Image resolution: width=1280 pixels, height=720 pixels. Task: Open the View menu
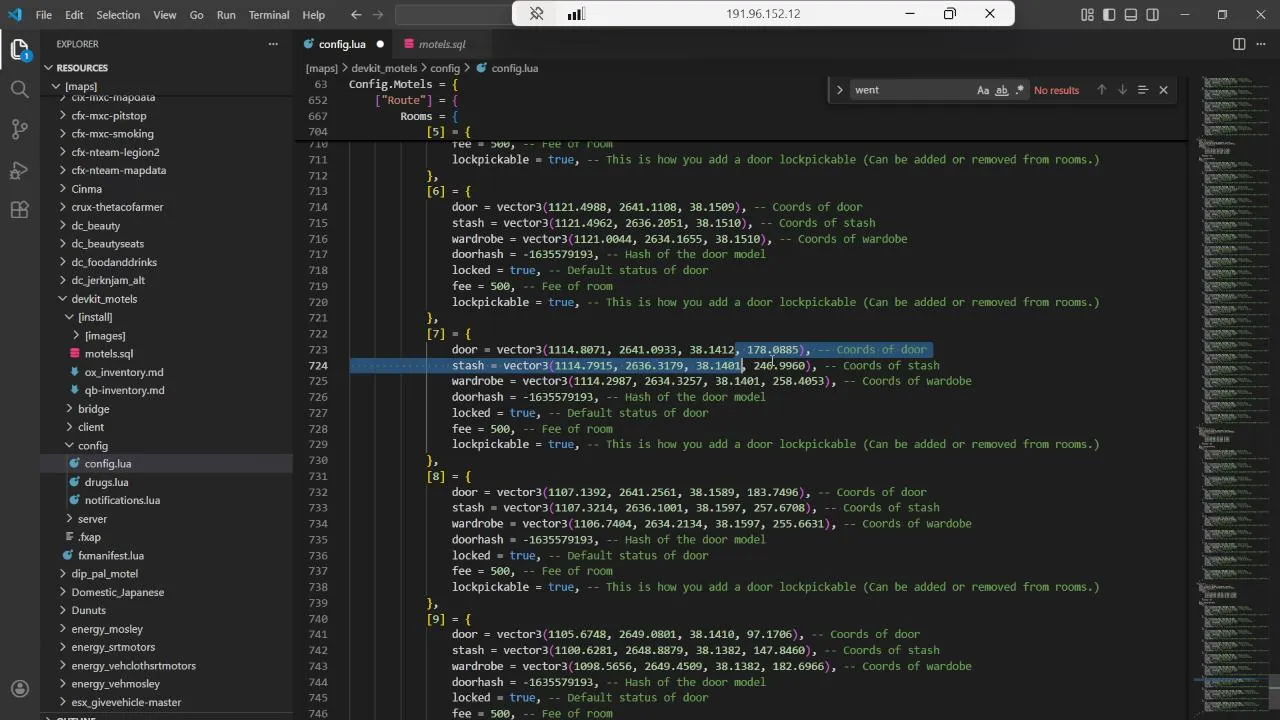pyautogui.click(x=165, y=15)
